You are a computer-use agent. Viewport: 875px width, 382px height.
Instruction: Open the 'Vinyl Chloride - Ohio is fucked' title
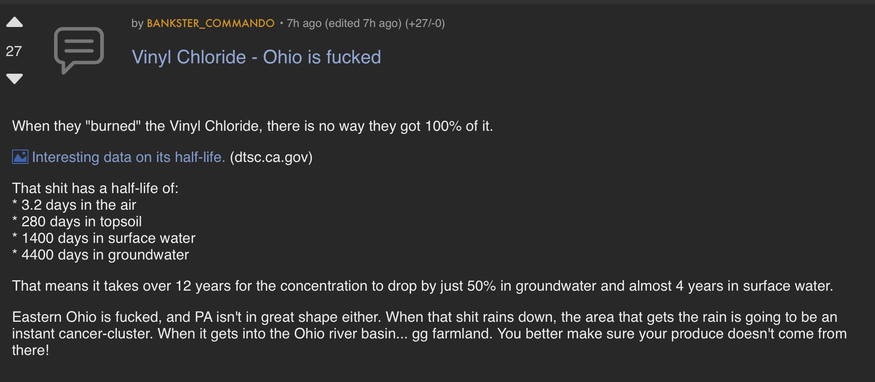coord(256,57)
